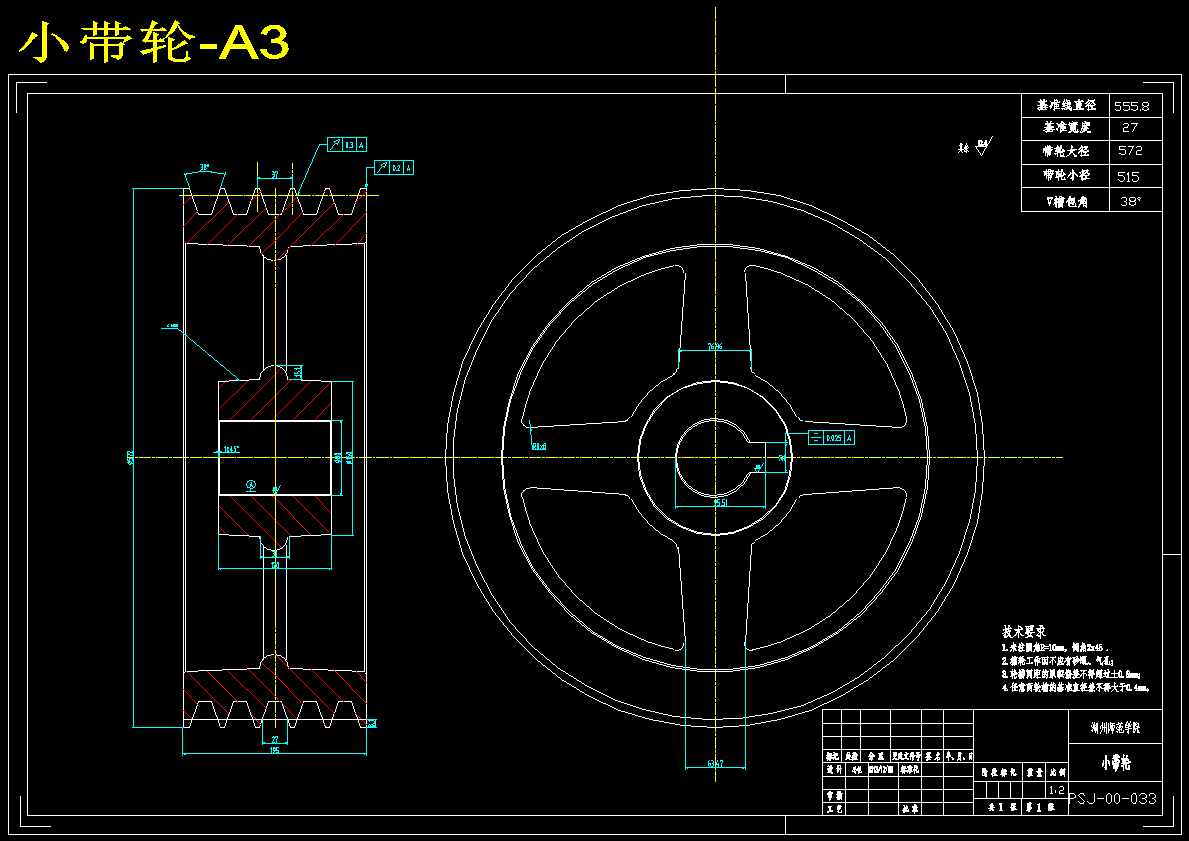
Task: Click the '带轮大径' table label
Action: (1065, 152)
